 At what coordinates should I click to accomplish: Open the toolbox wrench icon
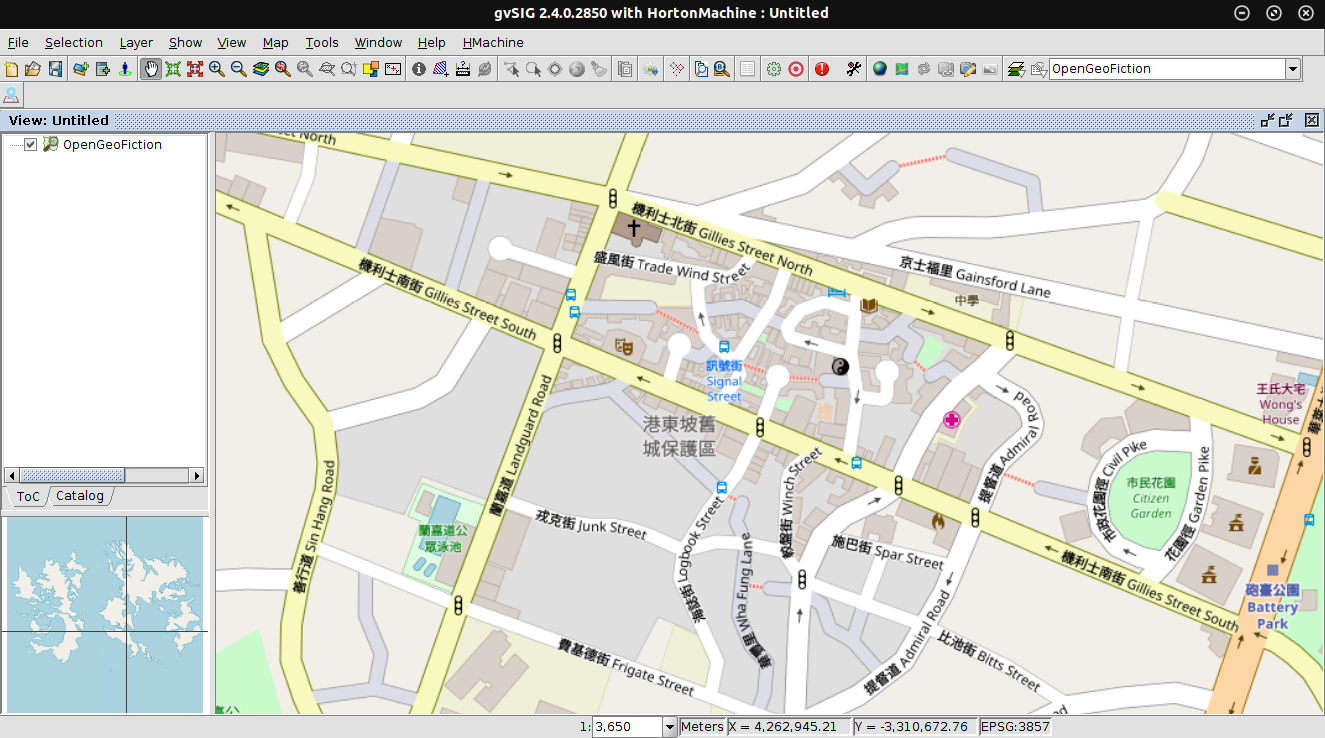tap(853, 69)
